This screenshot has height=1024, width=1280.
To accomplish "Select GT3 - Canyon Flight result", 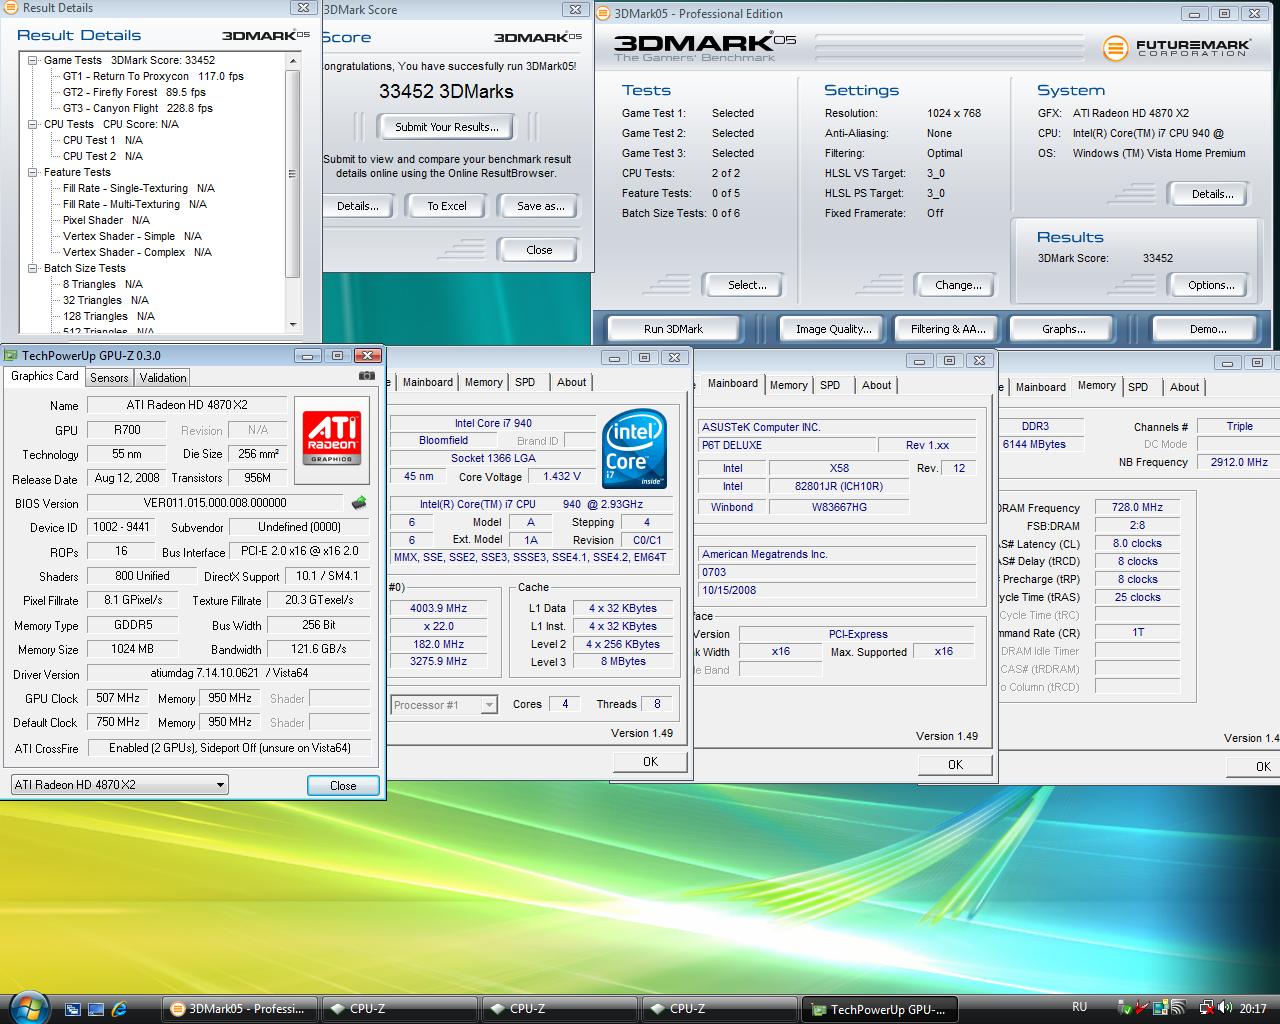I will click(x=137, y=108).
